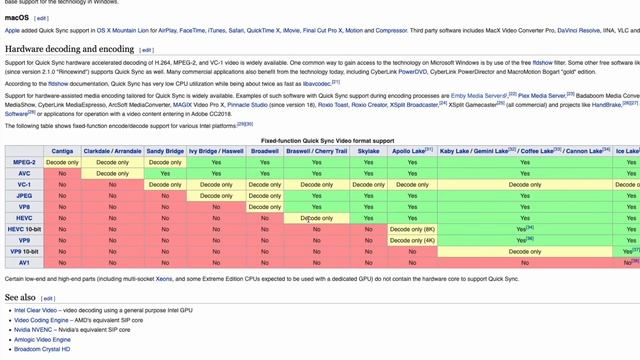Select Cantiga 'Decode only' cell in MPEG-2 row
640x360 pixels.
pos(62,162)
